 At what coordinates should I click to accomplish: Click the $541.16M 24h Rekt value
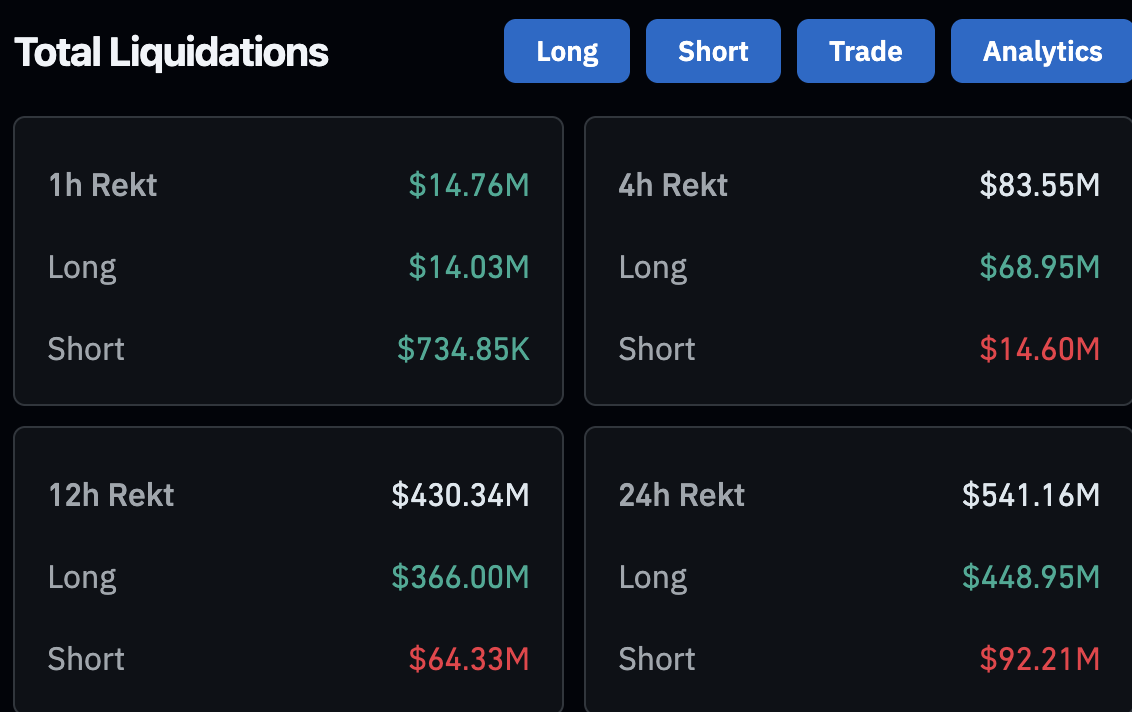click(1031, 495)
